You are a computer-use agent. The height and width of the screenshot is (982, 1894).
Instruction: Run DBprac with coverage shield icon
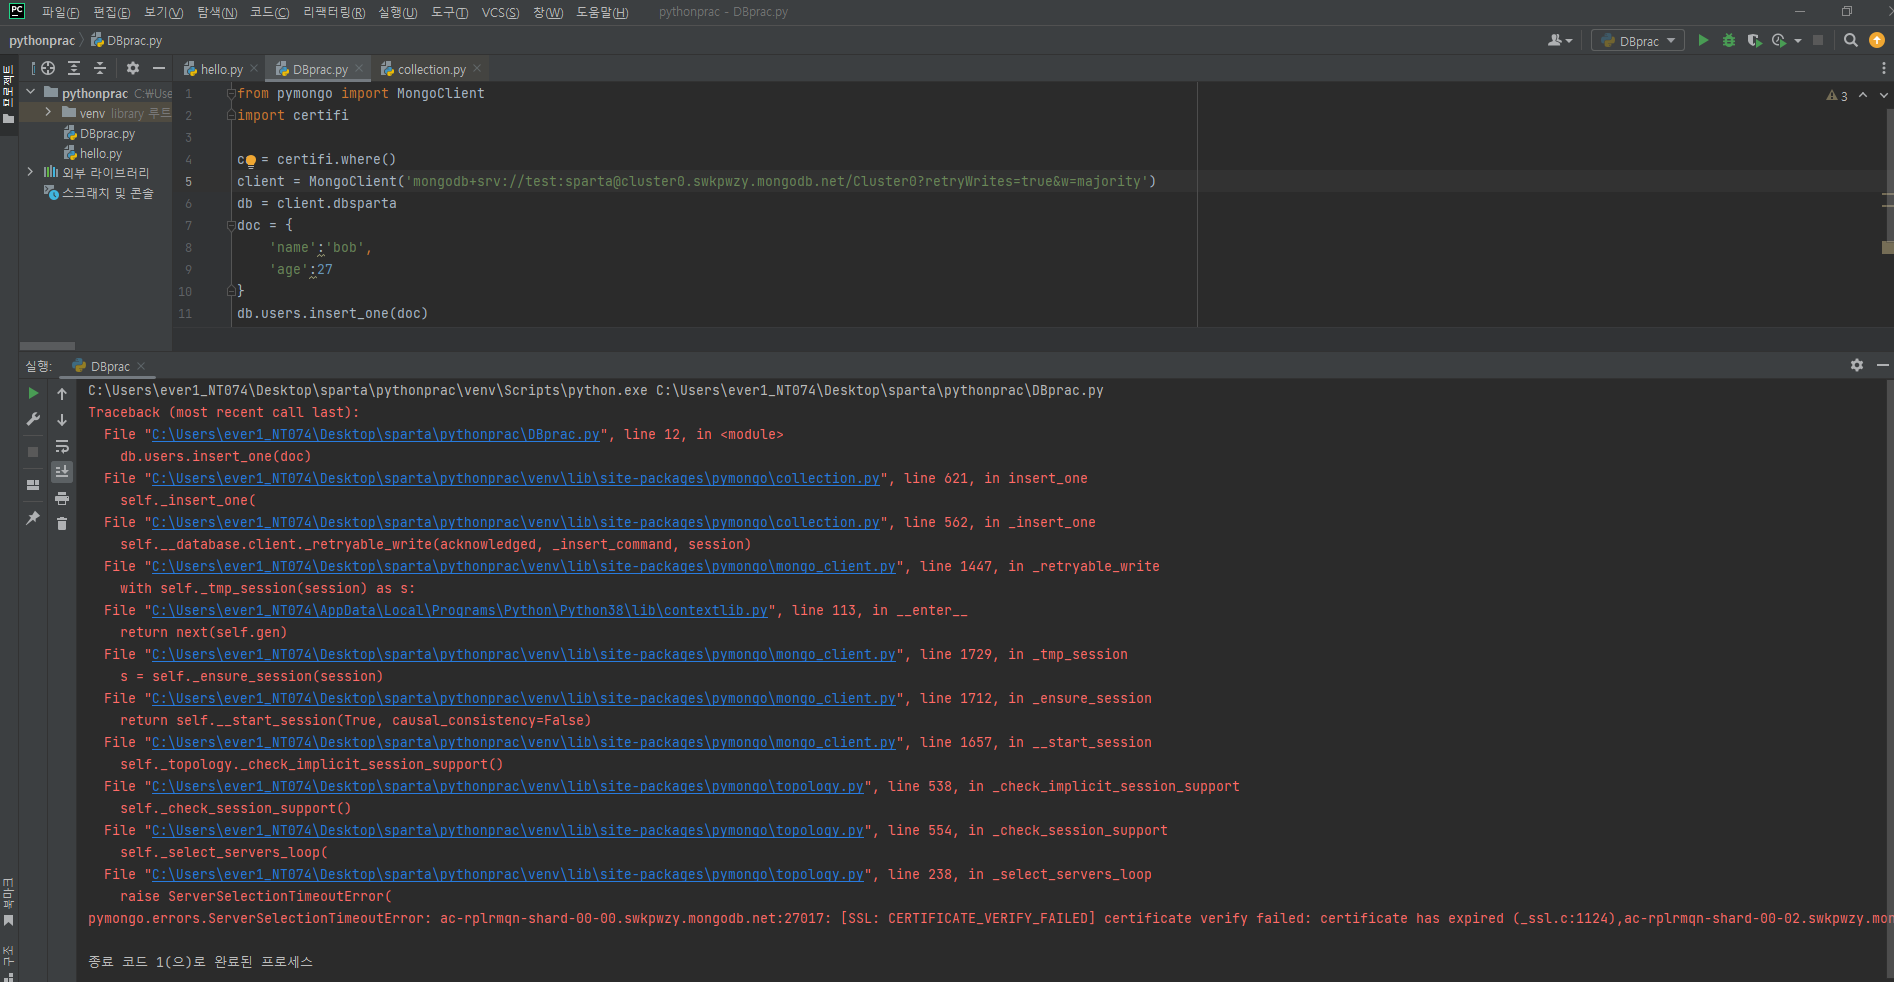(1754, 40)
